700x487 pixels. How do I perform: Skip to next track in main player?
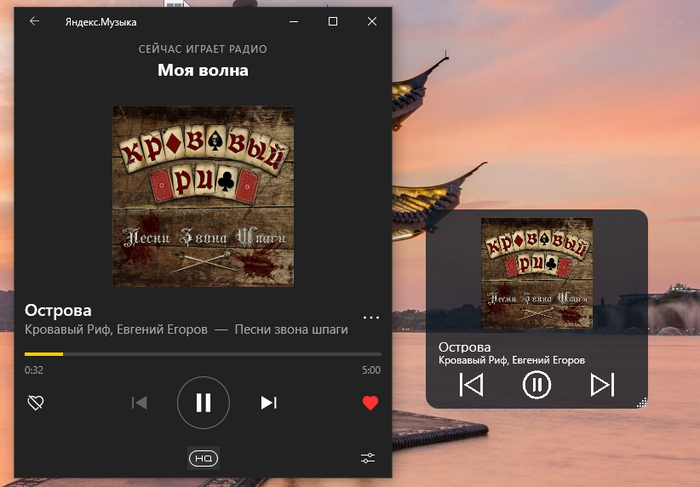[x=269, y=403]
